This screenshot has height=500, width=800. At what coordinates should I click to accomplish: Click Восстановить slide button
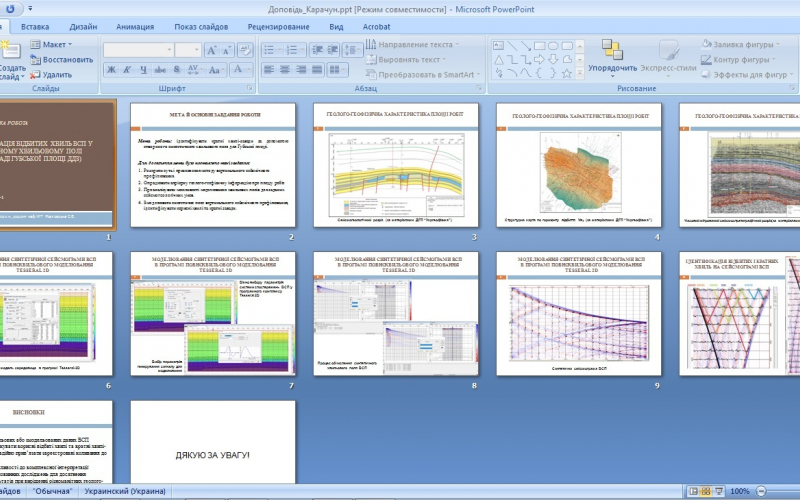point(62,60)
